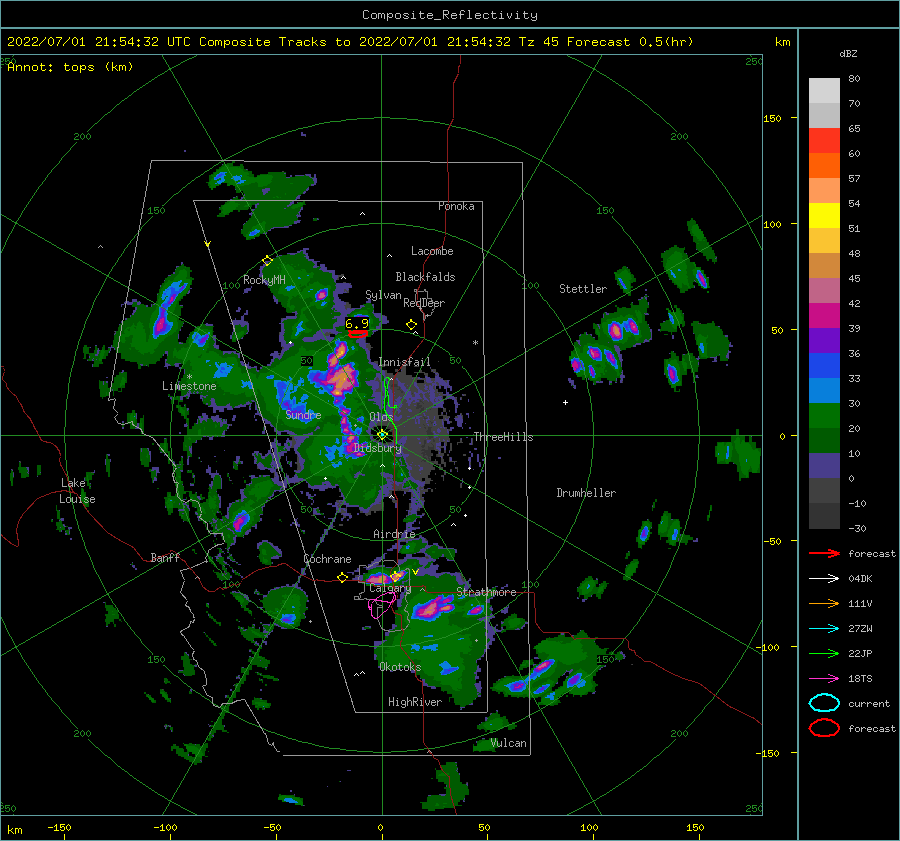The width and height of the screenshot is (900, 841).
Task: Click the UTC Composite Tracks timestamp header
Action: pyautogui.click(x=350, y=42)
